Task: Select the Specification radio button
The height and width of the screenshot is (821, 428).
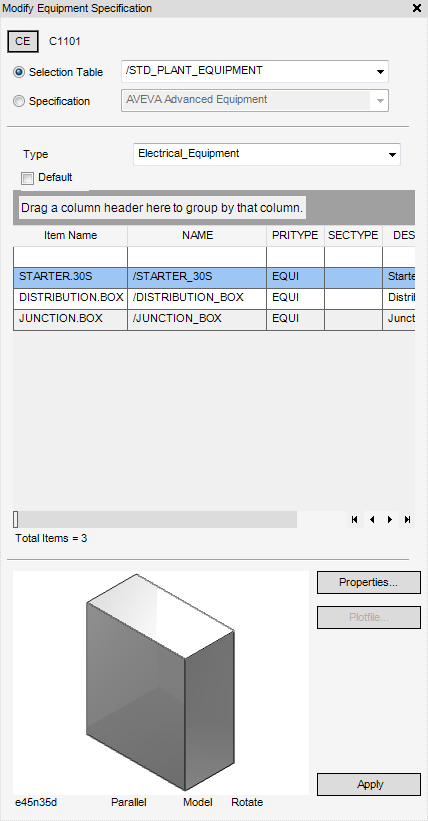Action: [x=19, y=101]
